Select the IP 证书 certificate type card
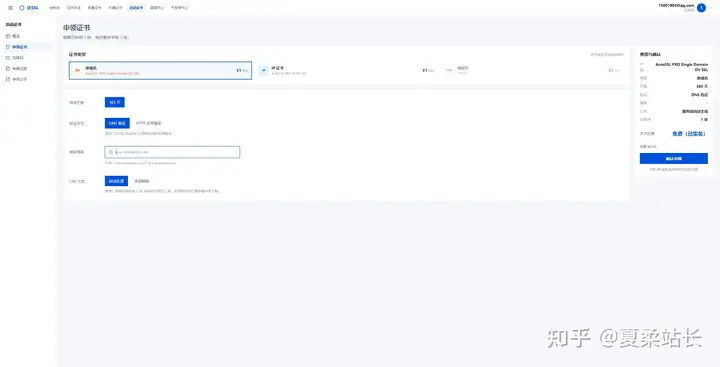The width and height of the screenshot is (720, 367). pos(347,70)
